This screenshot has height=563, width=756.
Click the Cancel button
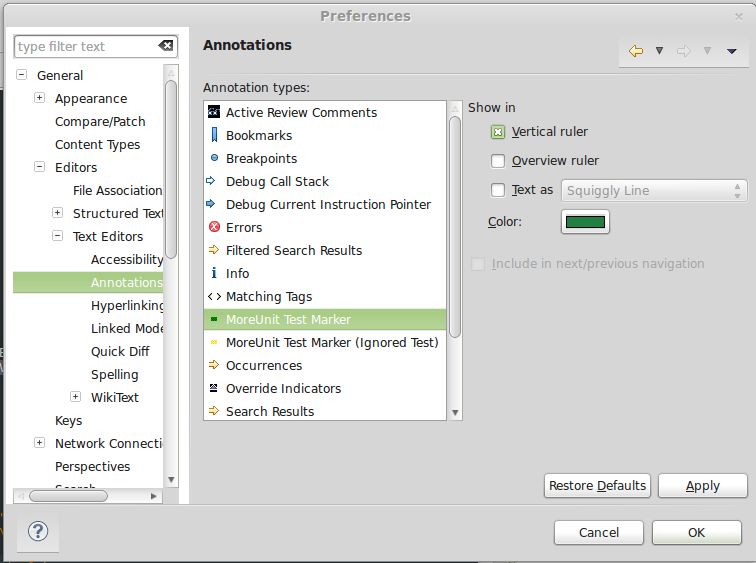pos(598,532)
